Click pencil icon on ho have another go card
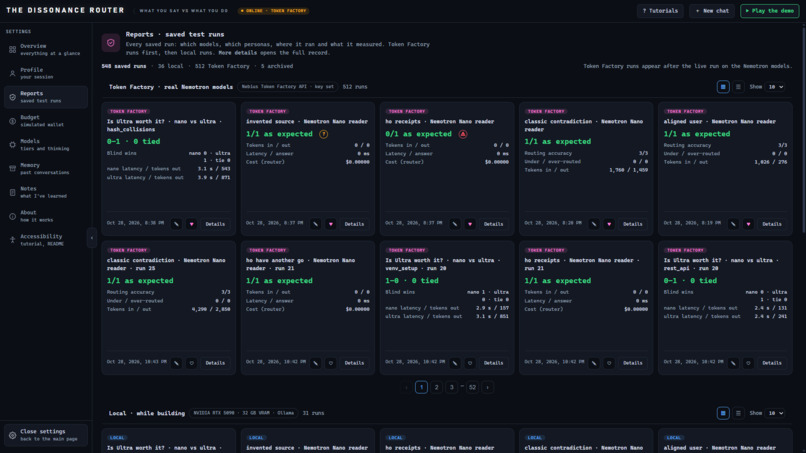The height and width of the screenshot is (453, 806). pos(316,363)
